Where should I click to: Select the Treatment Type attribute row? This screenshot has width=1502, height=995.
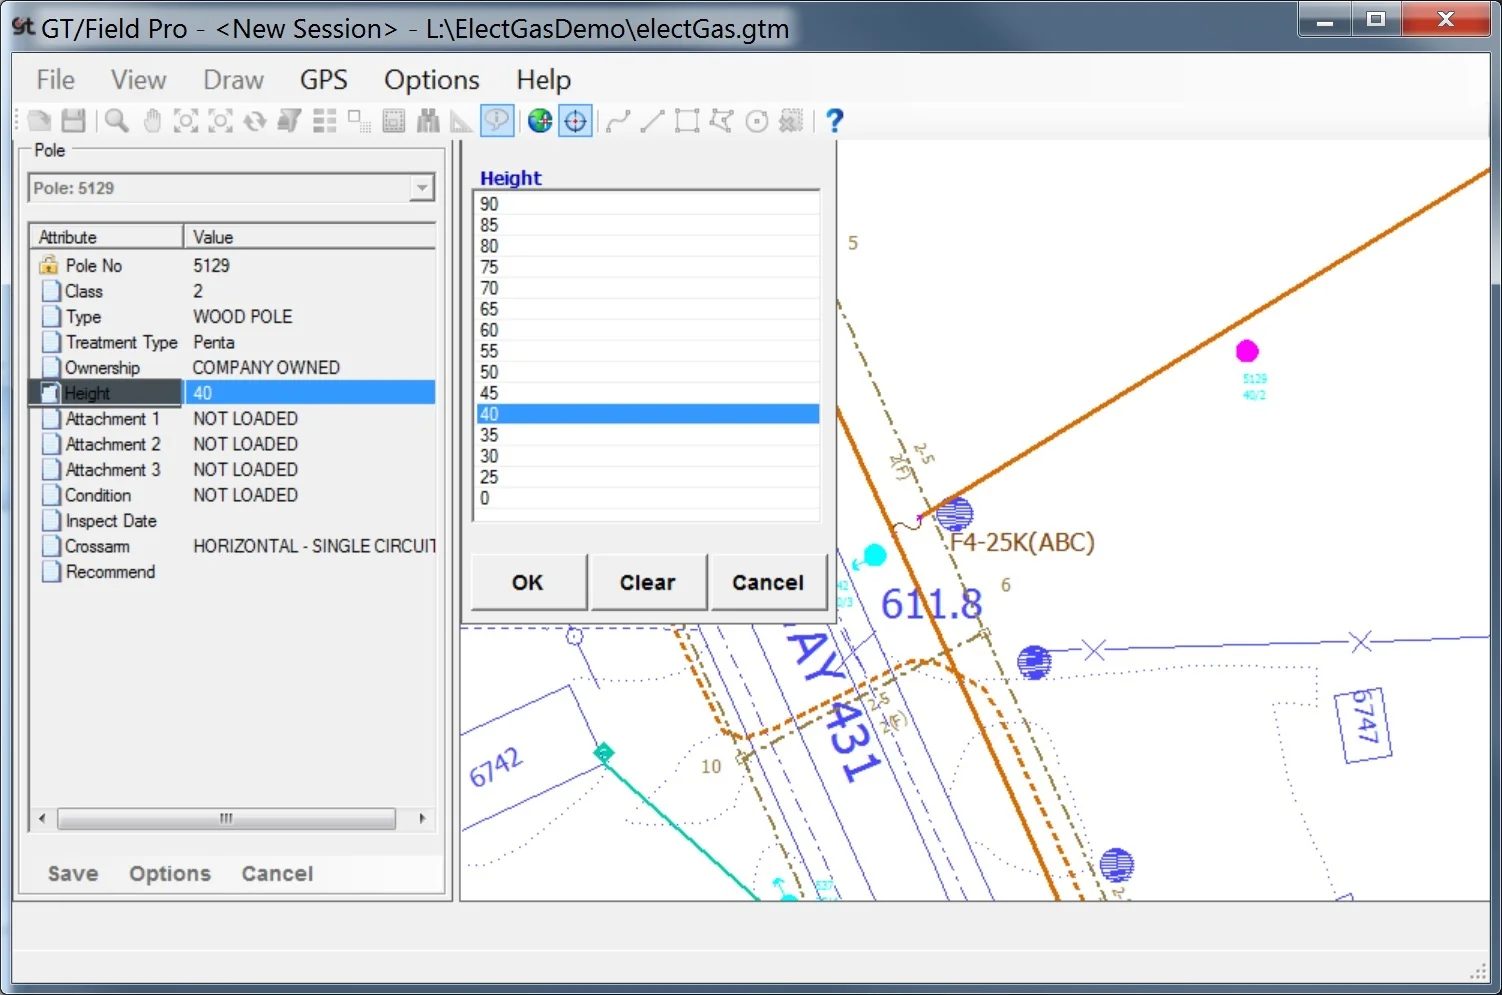[233, 342]
